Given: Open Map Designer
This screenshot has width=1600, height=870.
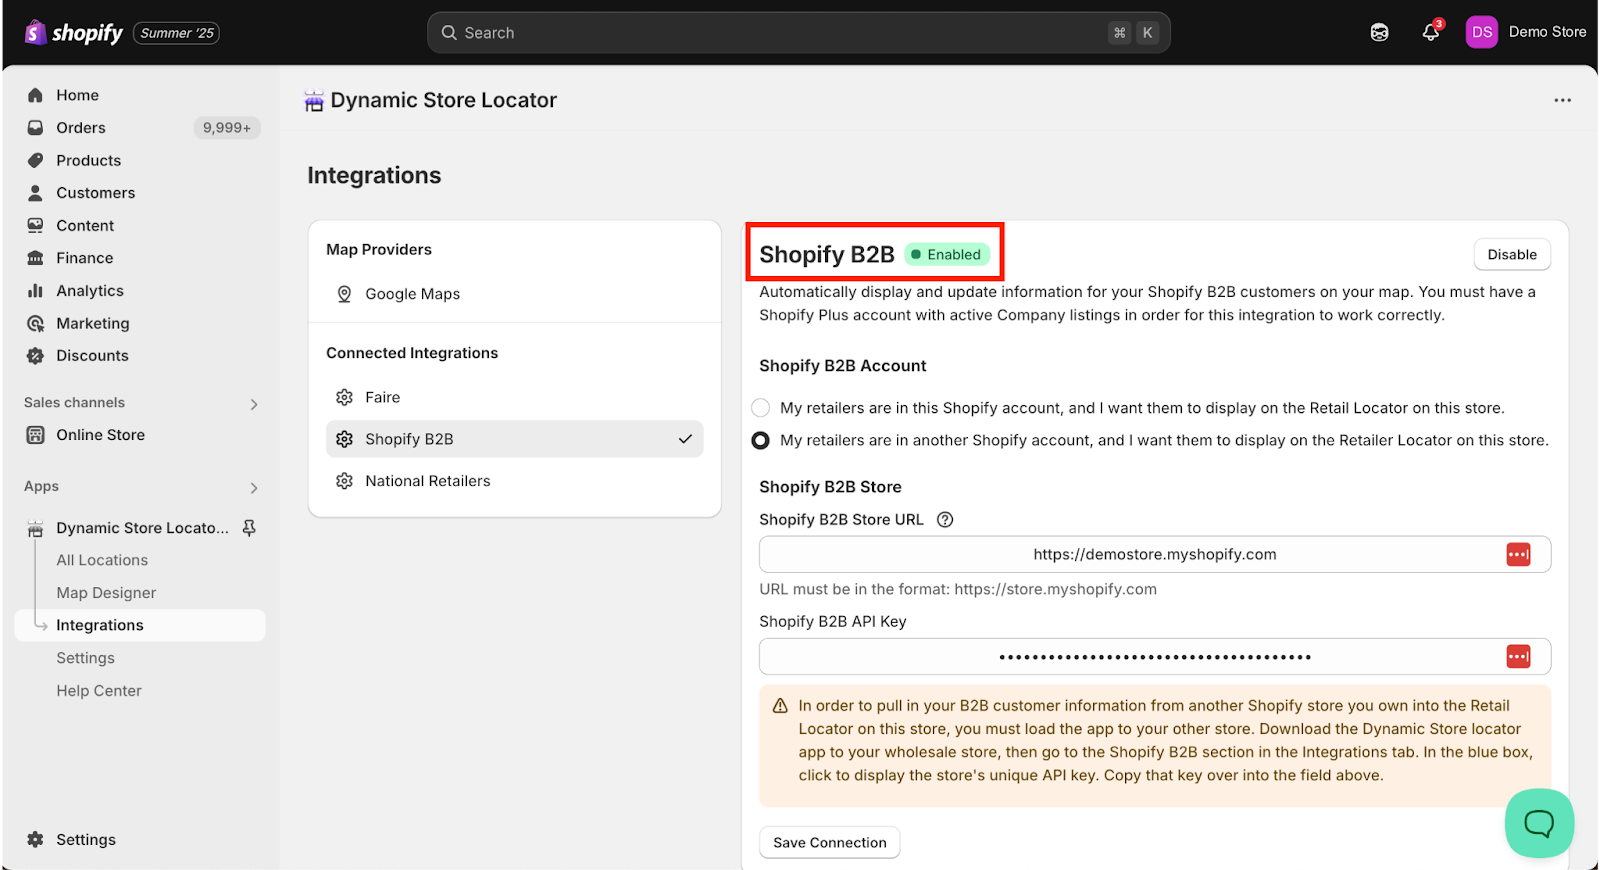Looking at the screenshot, I should pyautogui.click(x=106, y=593).
